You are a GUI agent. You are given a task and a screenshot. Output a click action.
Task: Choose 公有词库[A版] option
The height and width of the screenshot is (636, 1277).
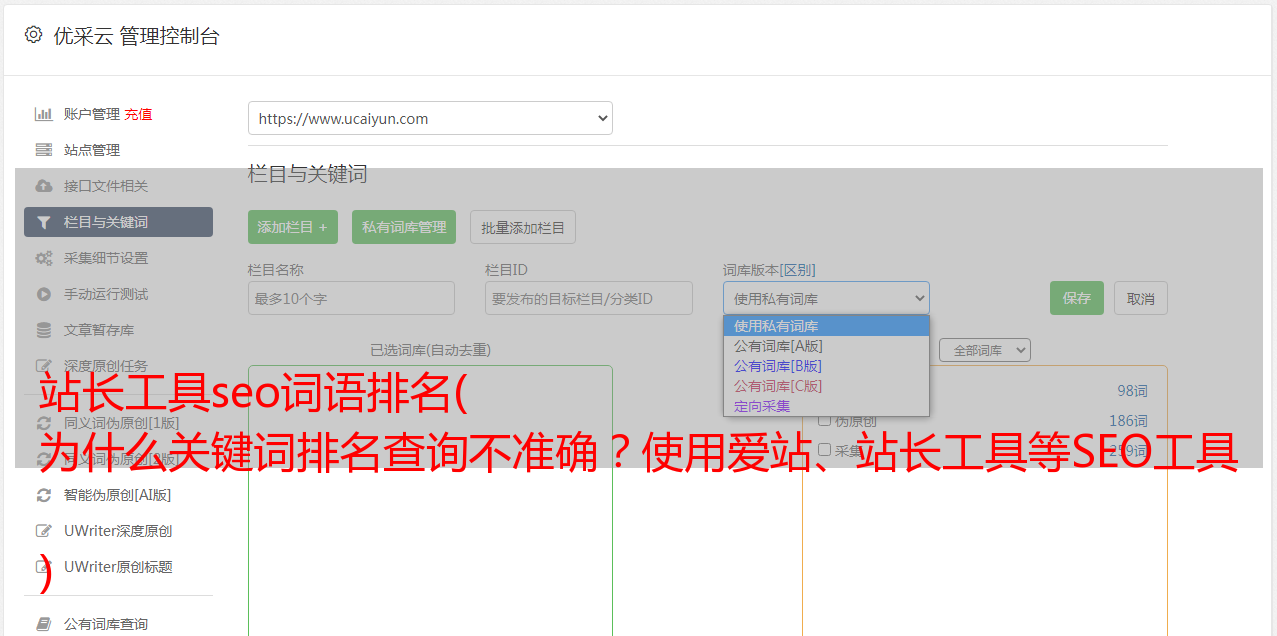826,346
